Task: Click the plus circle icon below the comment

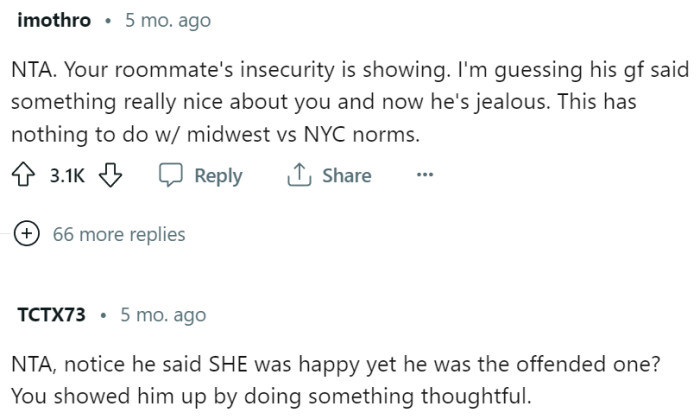Action: coord(27,235)
